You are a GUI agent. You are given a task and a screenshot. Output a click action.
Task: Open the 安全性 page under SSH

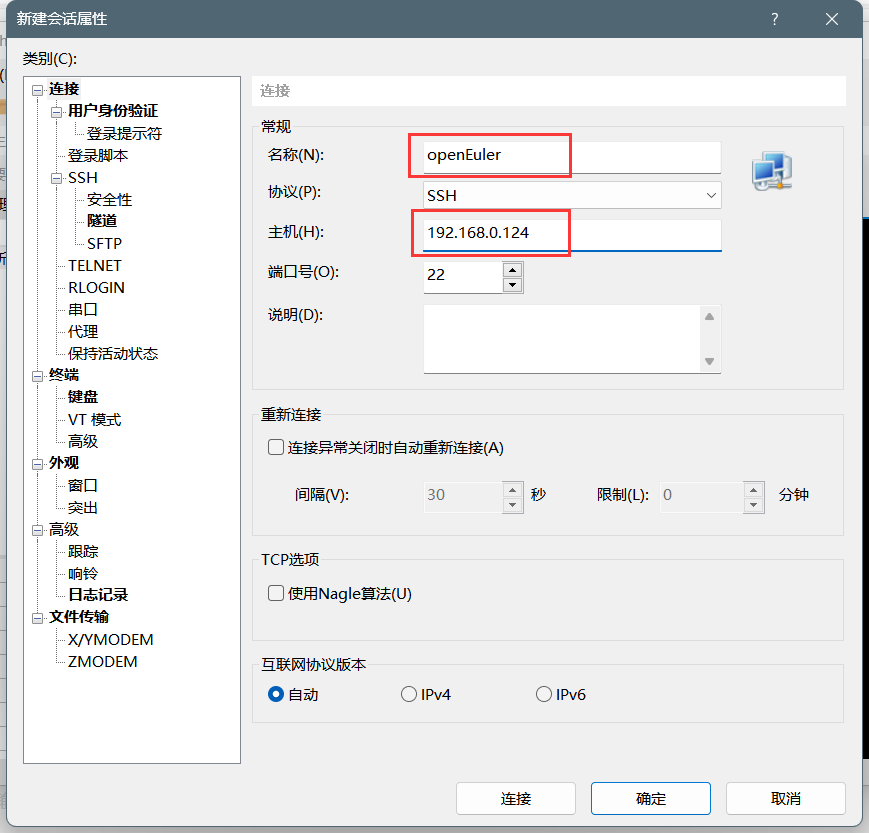coord(109,199)
